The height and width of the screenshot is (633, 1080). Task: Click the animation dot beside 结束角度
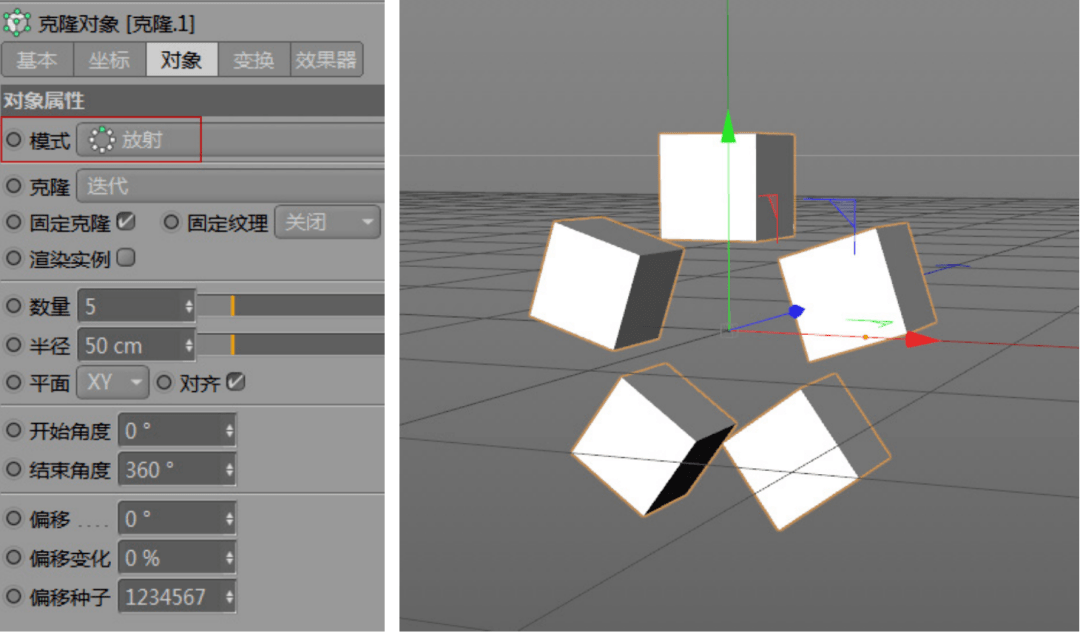tap(14, 470)
